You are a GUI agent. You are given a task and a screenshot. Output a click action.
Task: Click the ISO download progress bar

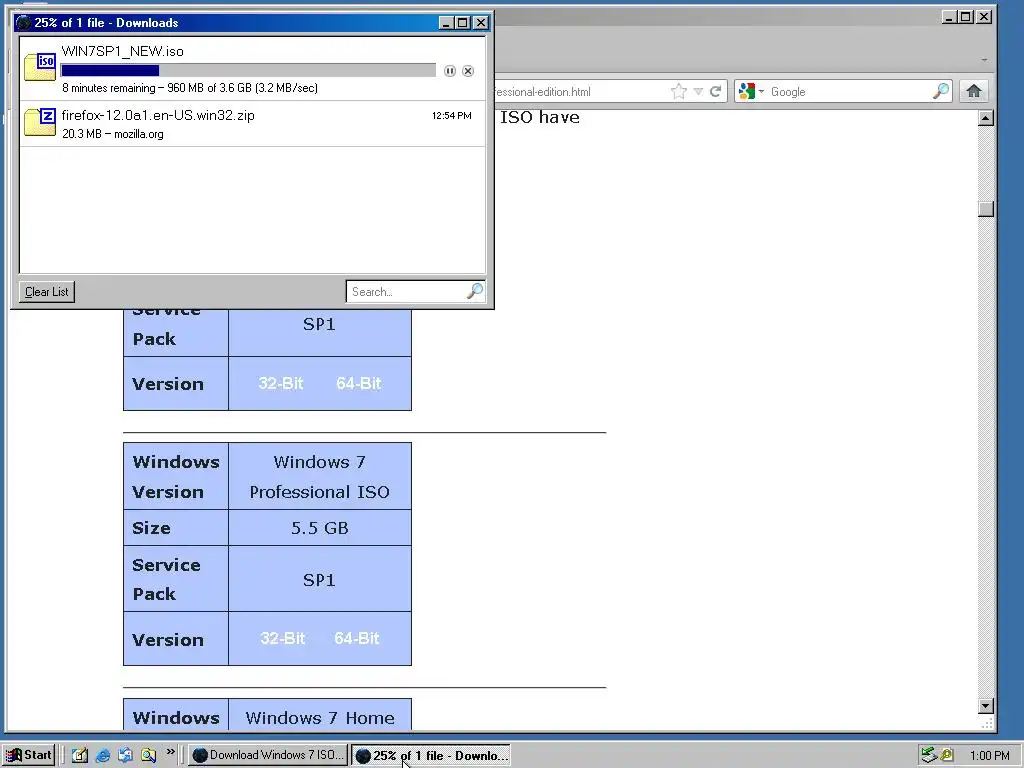[248, 71]
